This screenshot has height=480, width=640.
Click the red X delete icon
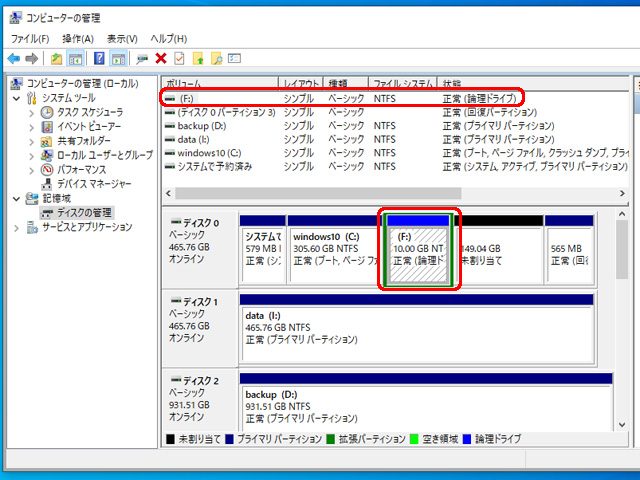click(161, 59)
